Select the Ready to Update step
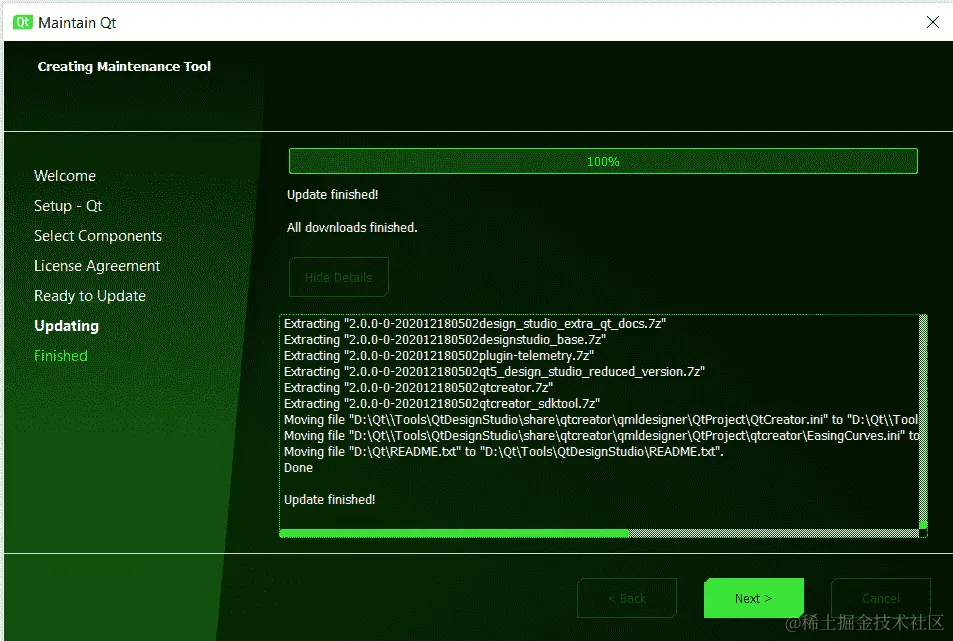The width and height of the screenshot is (953, 641). click(x=90, y=296)
